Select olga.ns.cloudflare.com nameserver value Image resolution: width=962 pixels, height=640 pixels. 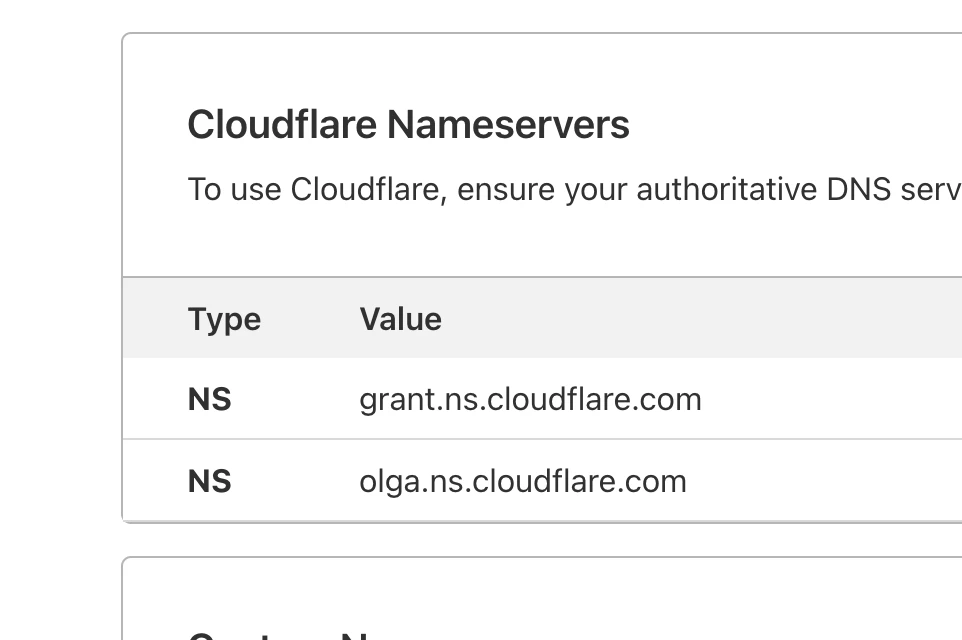[x=523, y=481]
